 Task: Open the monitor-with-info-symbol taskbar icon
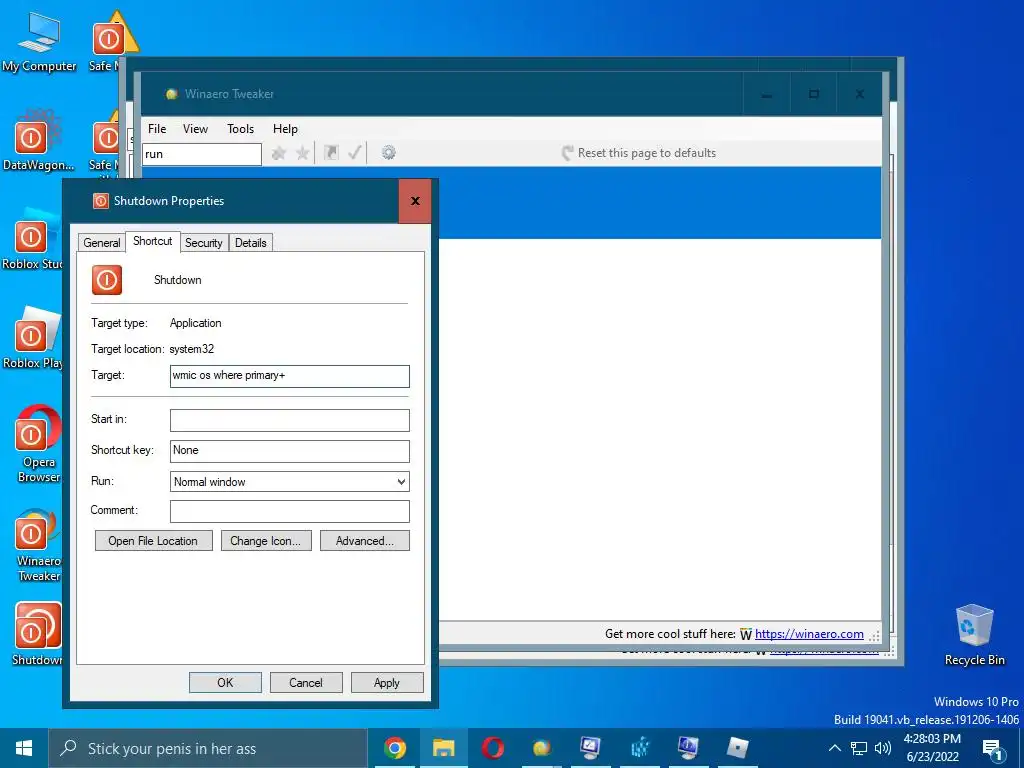click(x=688, y=748)
